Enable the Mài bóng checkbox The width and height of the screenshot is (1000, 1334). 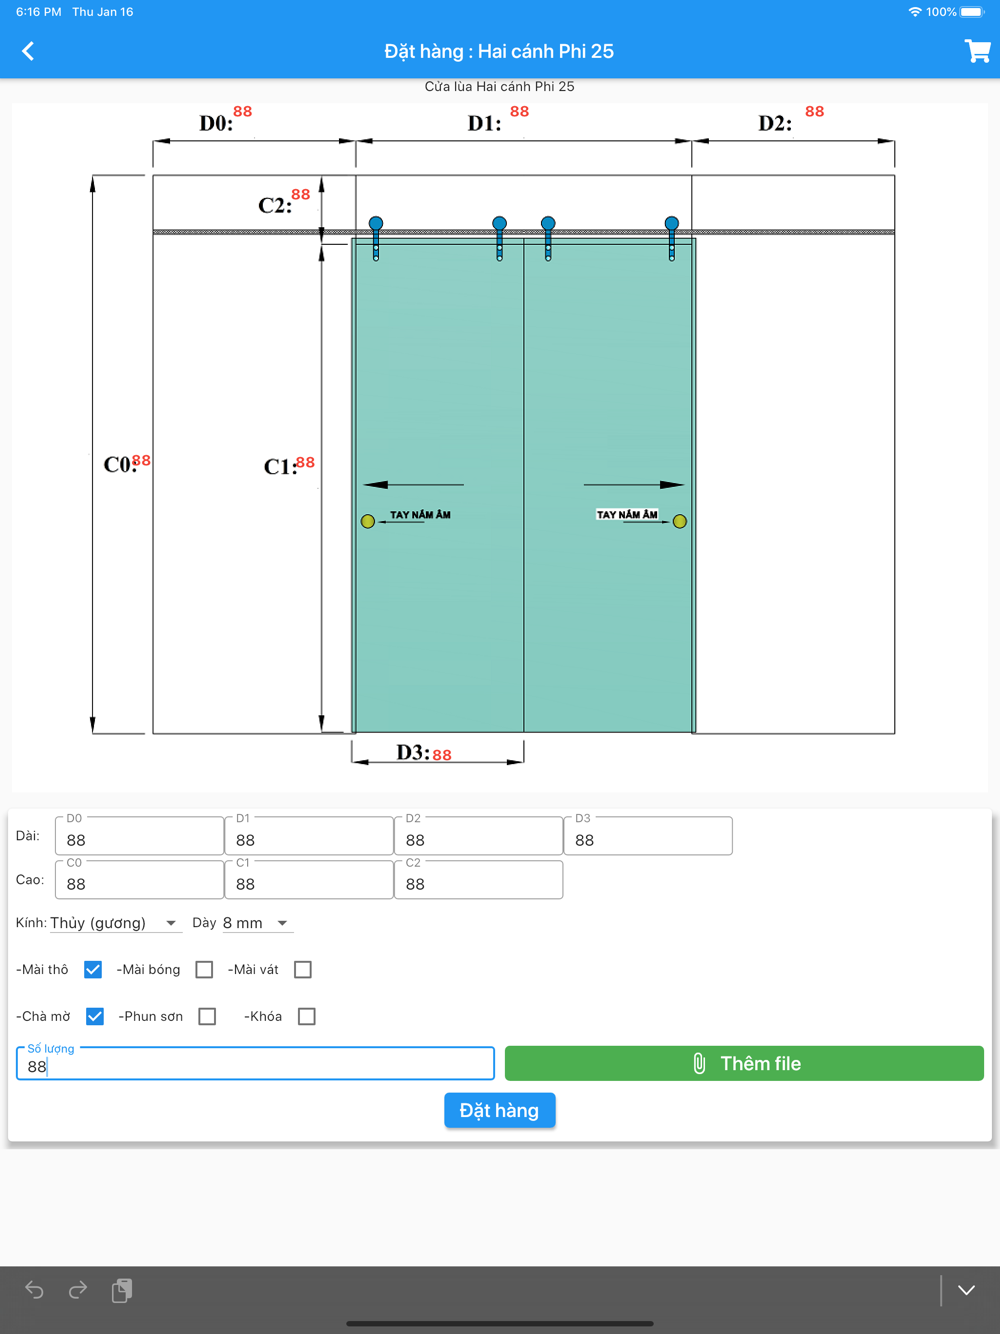(x=204, y=969)
